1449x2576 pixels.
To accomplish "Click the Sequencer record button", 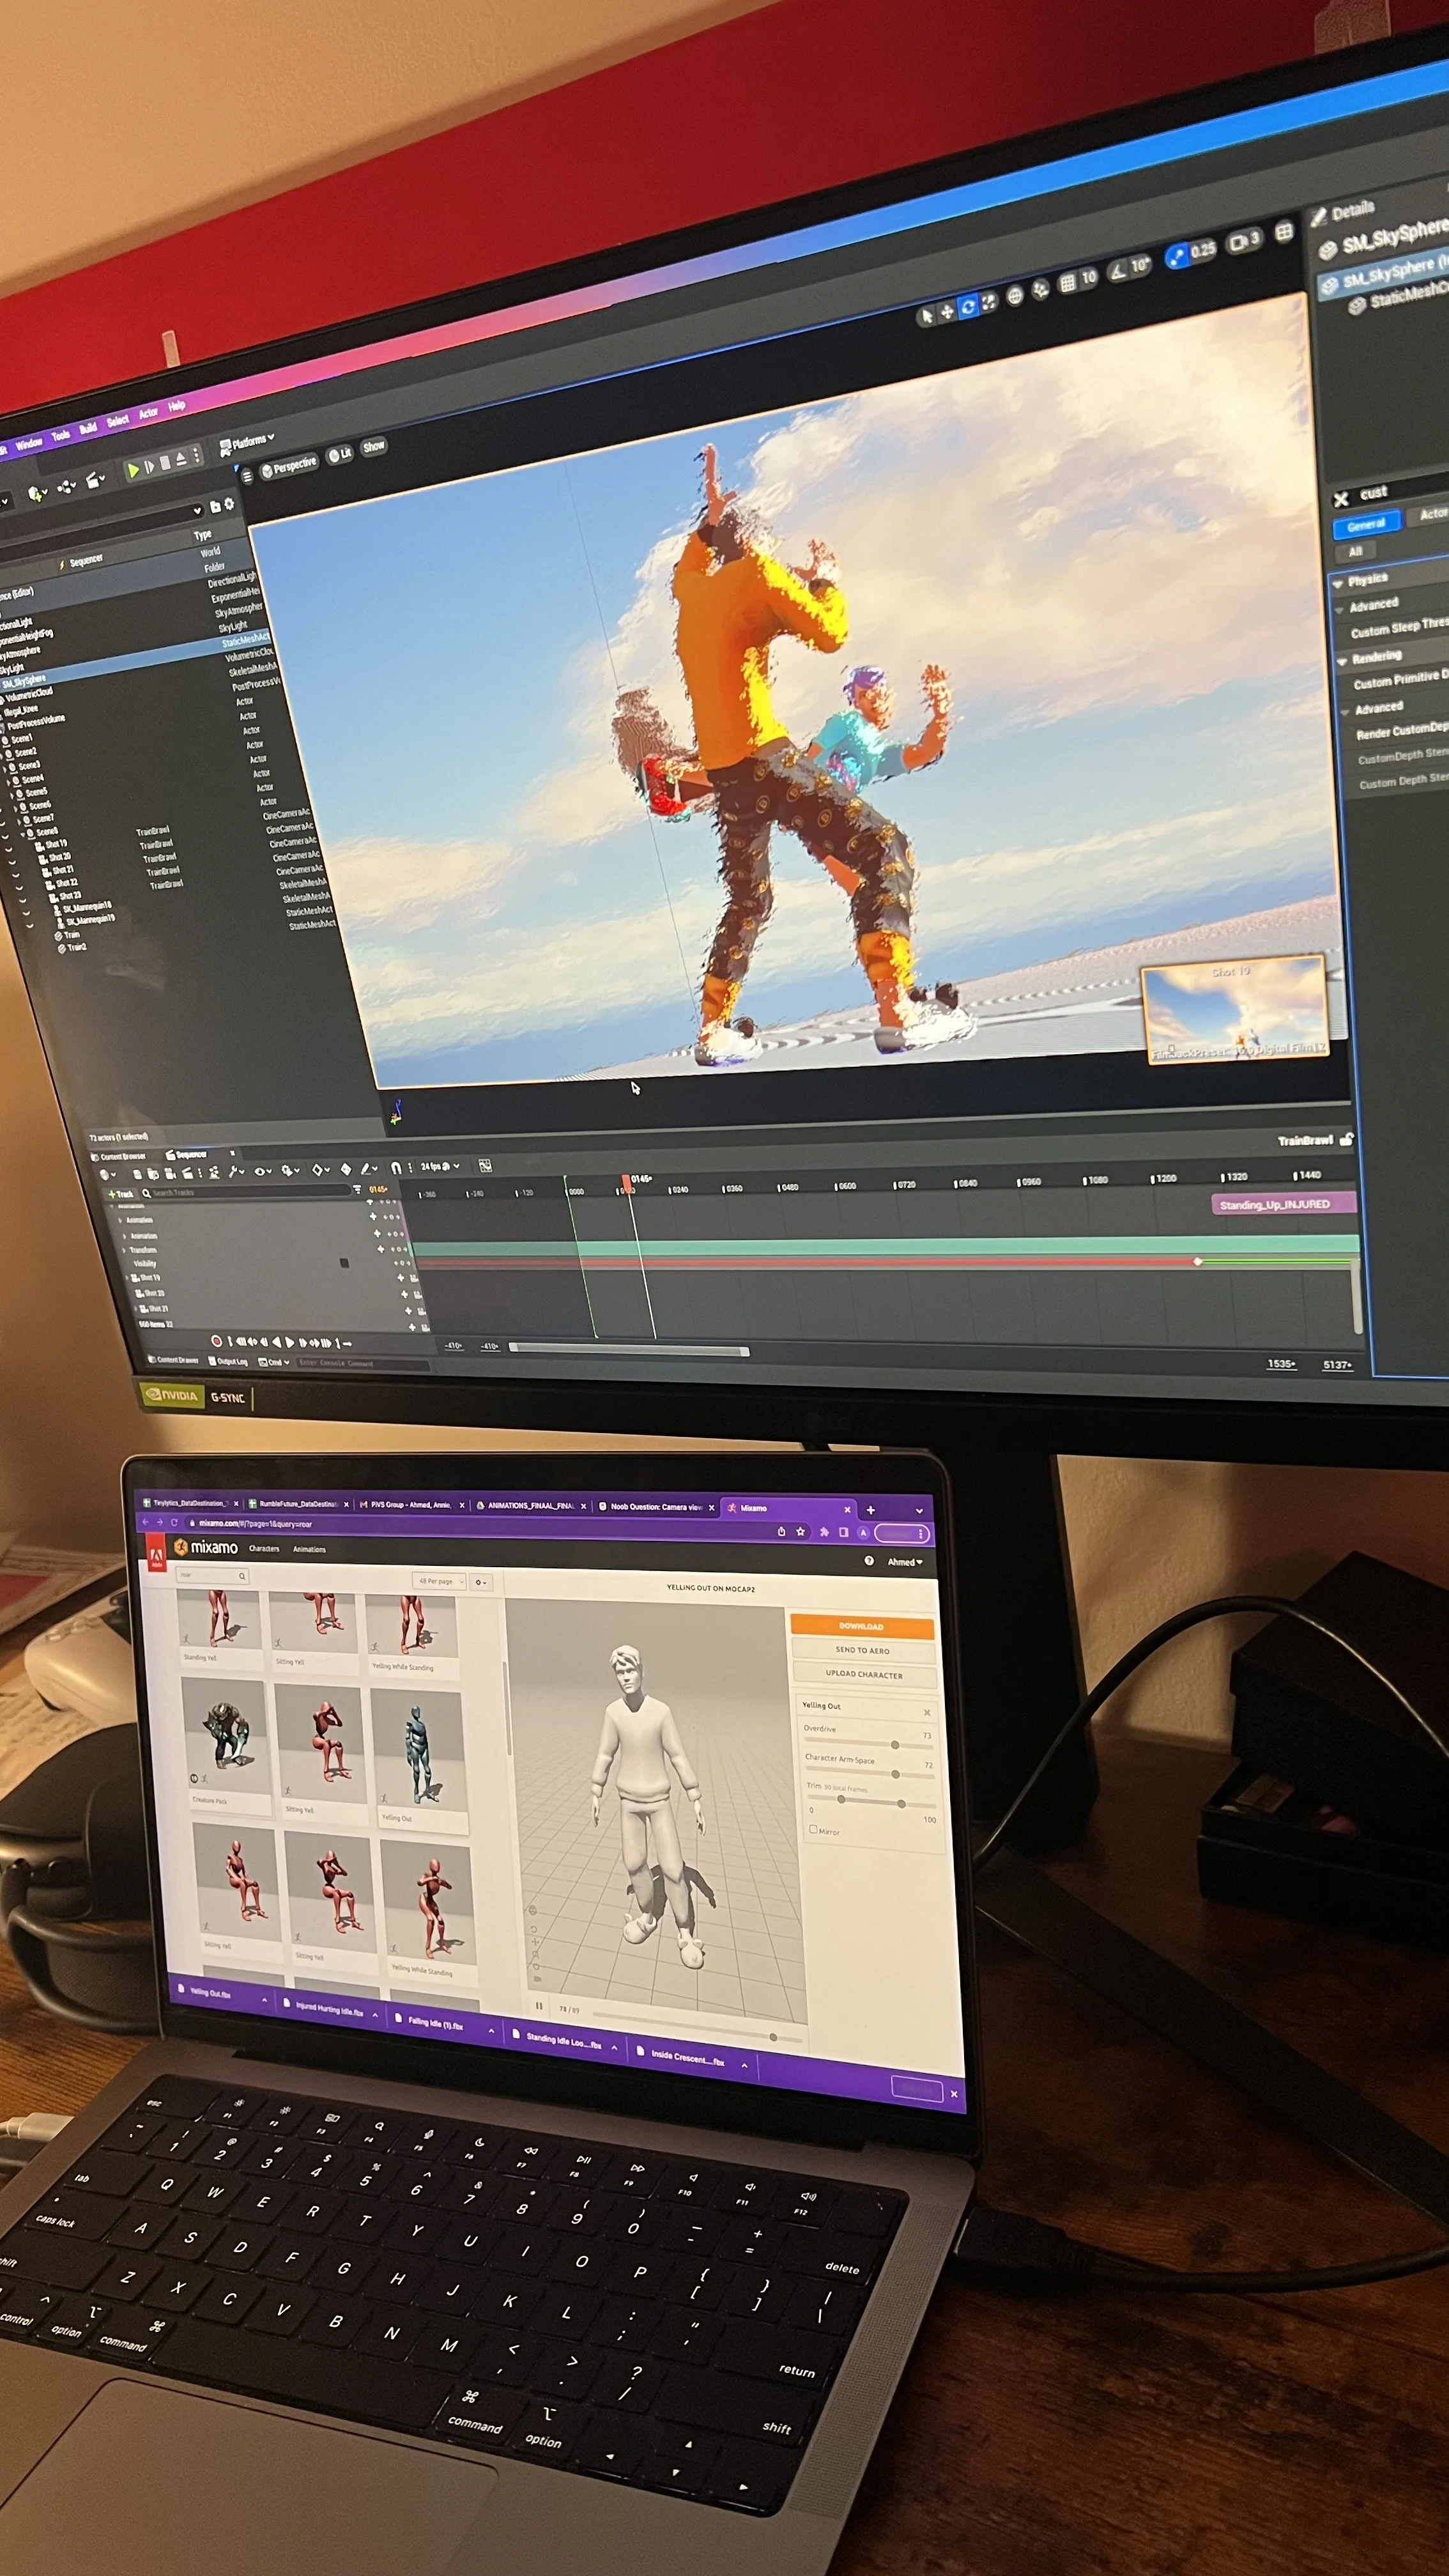I will click(216, 1341).
